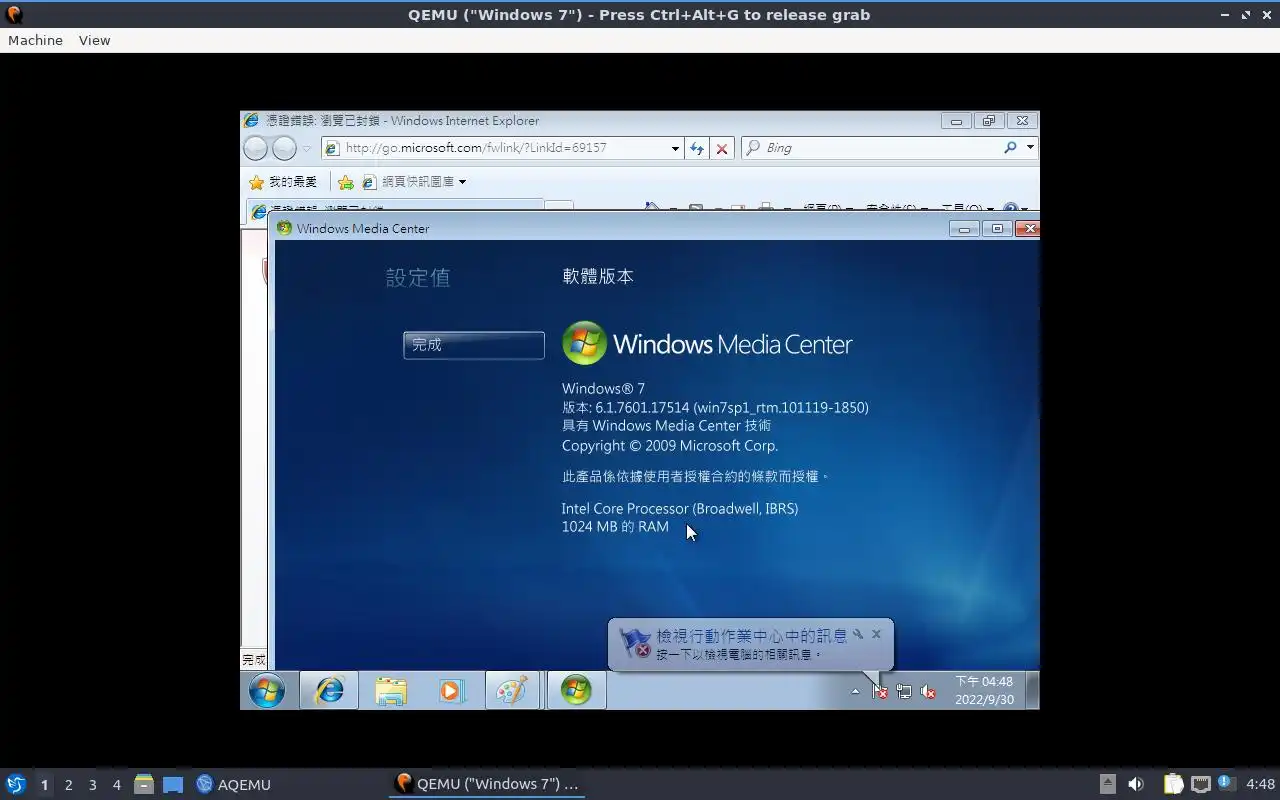
Task: Click the 1024 MB 的 RAM text
Action: tap(615, 527)
